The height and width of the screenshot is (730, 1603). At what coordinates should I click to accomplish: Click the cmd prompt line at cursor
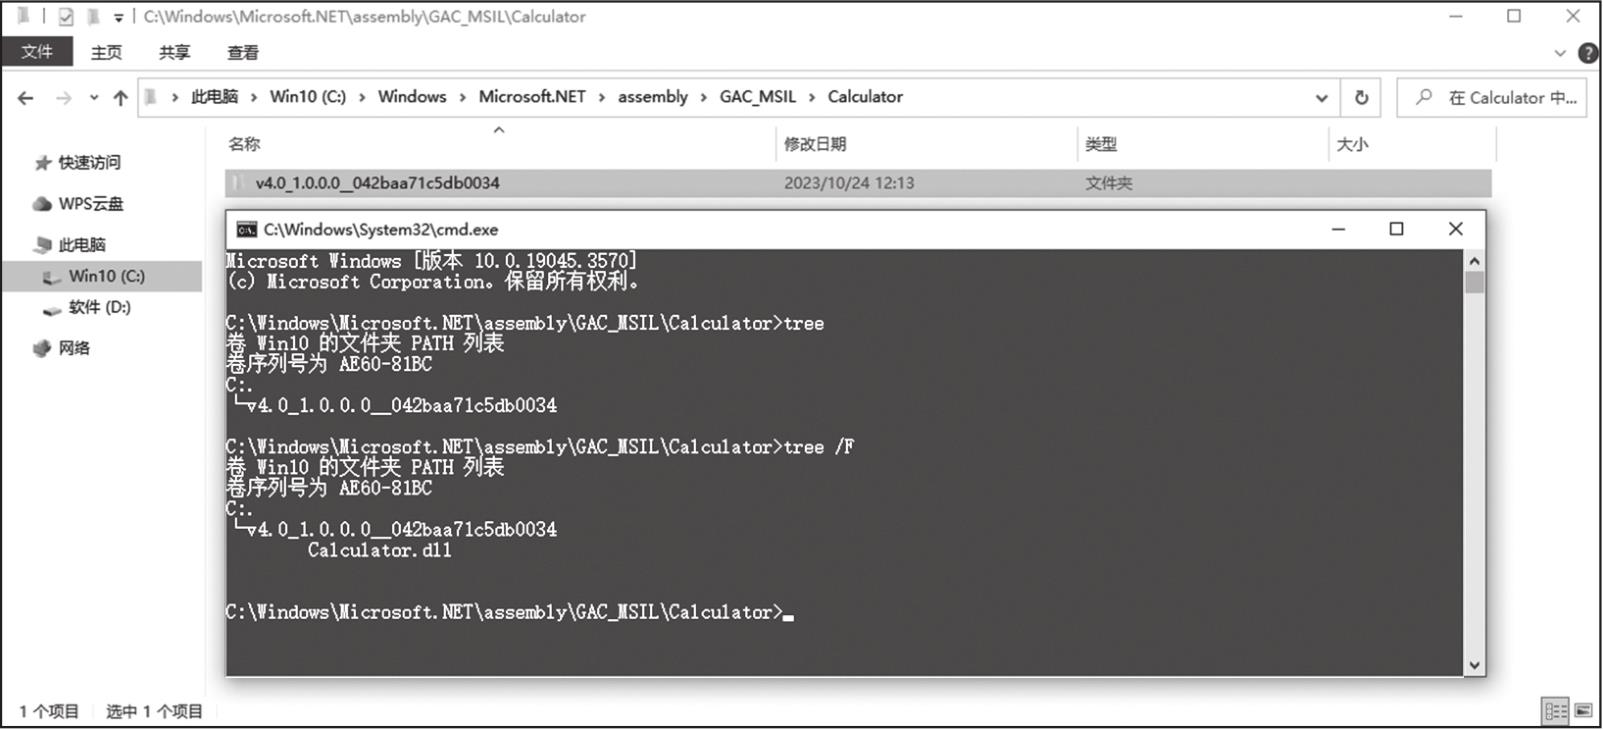[509, 612]
